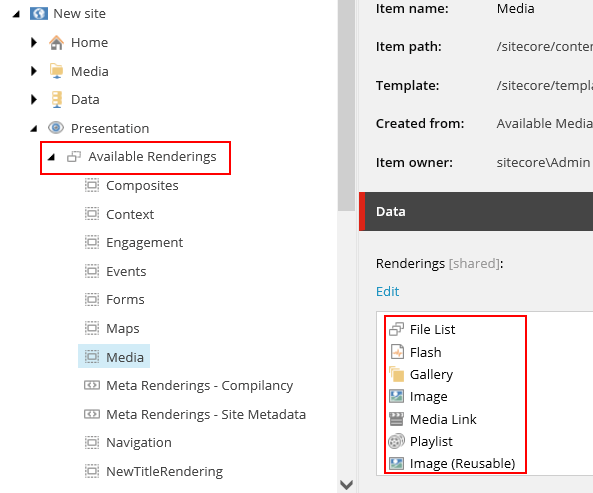Select the Gallery rendering icon
This screenshot has height=493, width=593.
(x=396, y=374)
